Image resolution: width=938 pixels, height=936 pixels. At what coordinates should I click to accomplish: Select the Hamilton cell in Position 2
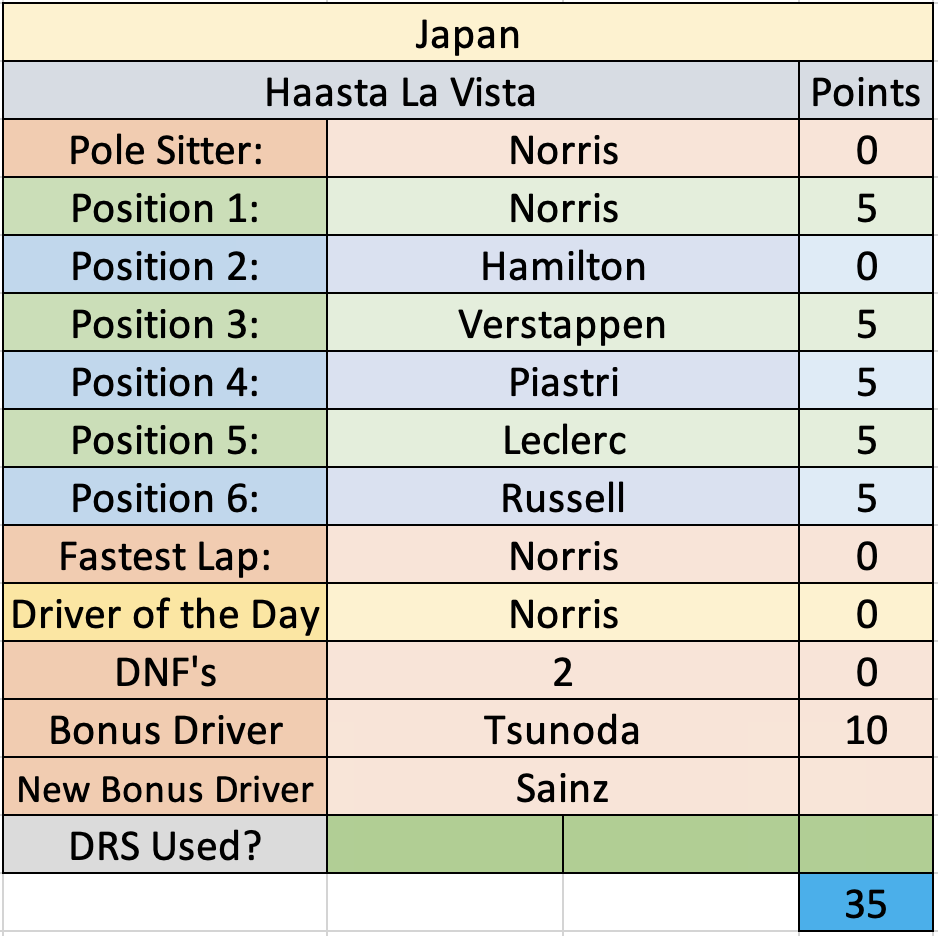click(x=563, y=264)
